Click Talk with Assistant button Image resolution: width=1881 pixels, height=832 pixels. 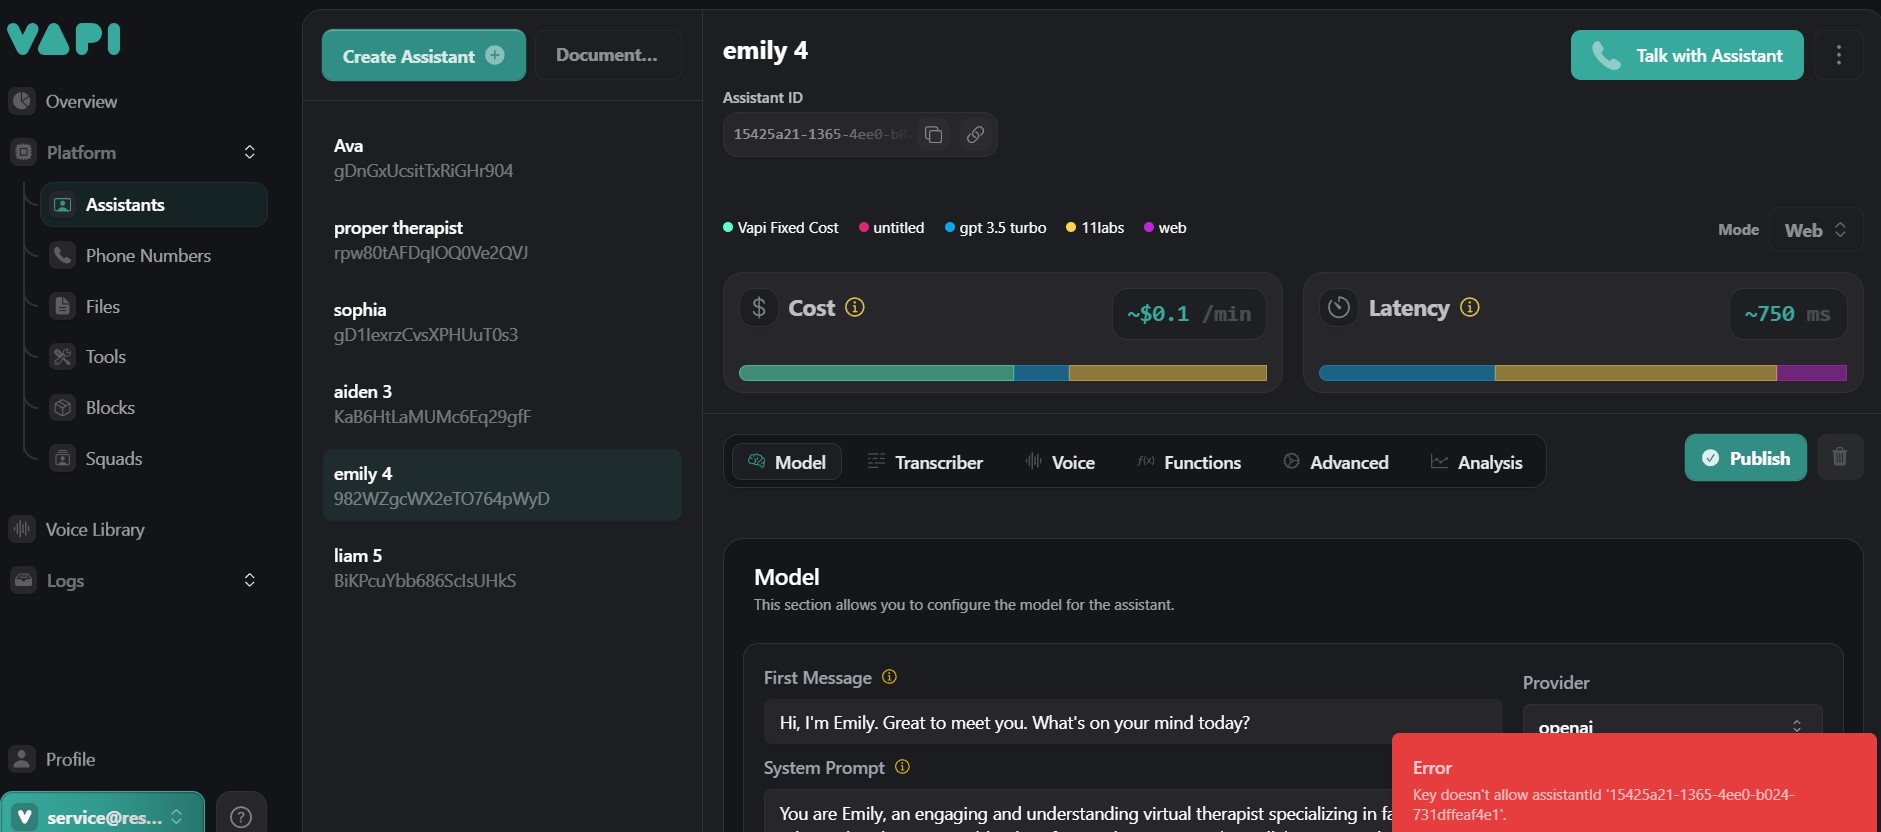(1686, 55)
